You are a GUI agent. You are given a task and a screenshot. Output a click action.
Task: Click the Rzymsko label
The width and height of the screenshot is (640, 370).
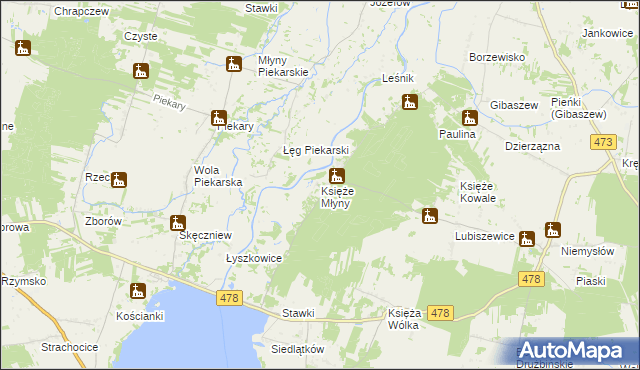point(24,281)
